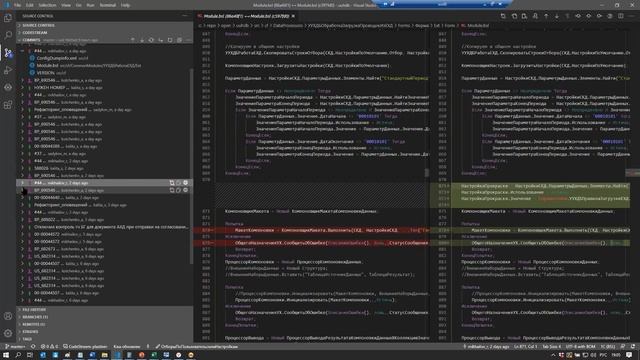Open the Extensions view in activity bar
Image resolution: width=640 pixels, height=360 pixels.
point(8,105)
